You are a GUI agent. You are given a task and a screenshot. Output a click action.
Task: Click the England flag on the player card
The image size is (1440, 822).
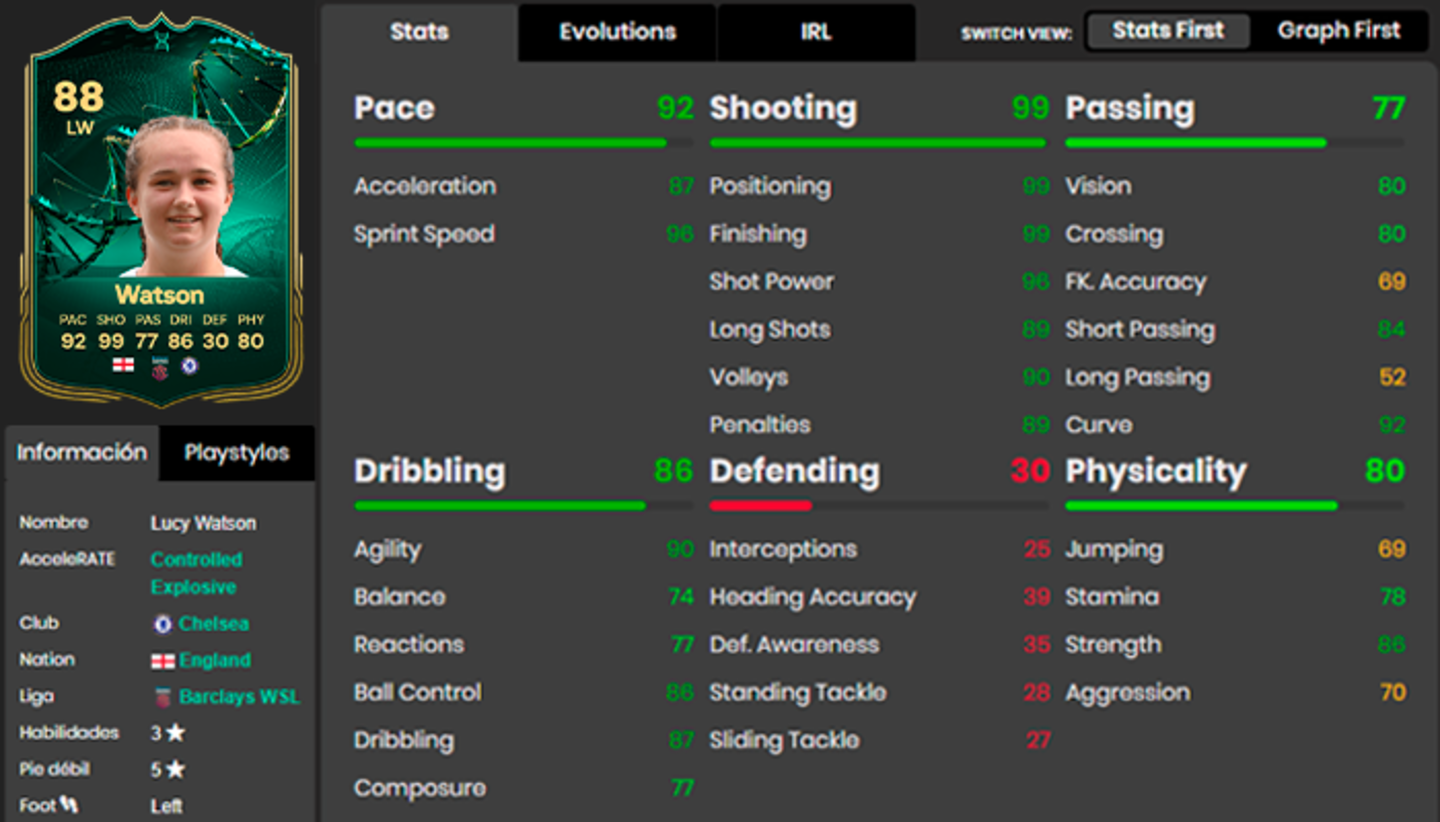[123, 366]
